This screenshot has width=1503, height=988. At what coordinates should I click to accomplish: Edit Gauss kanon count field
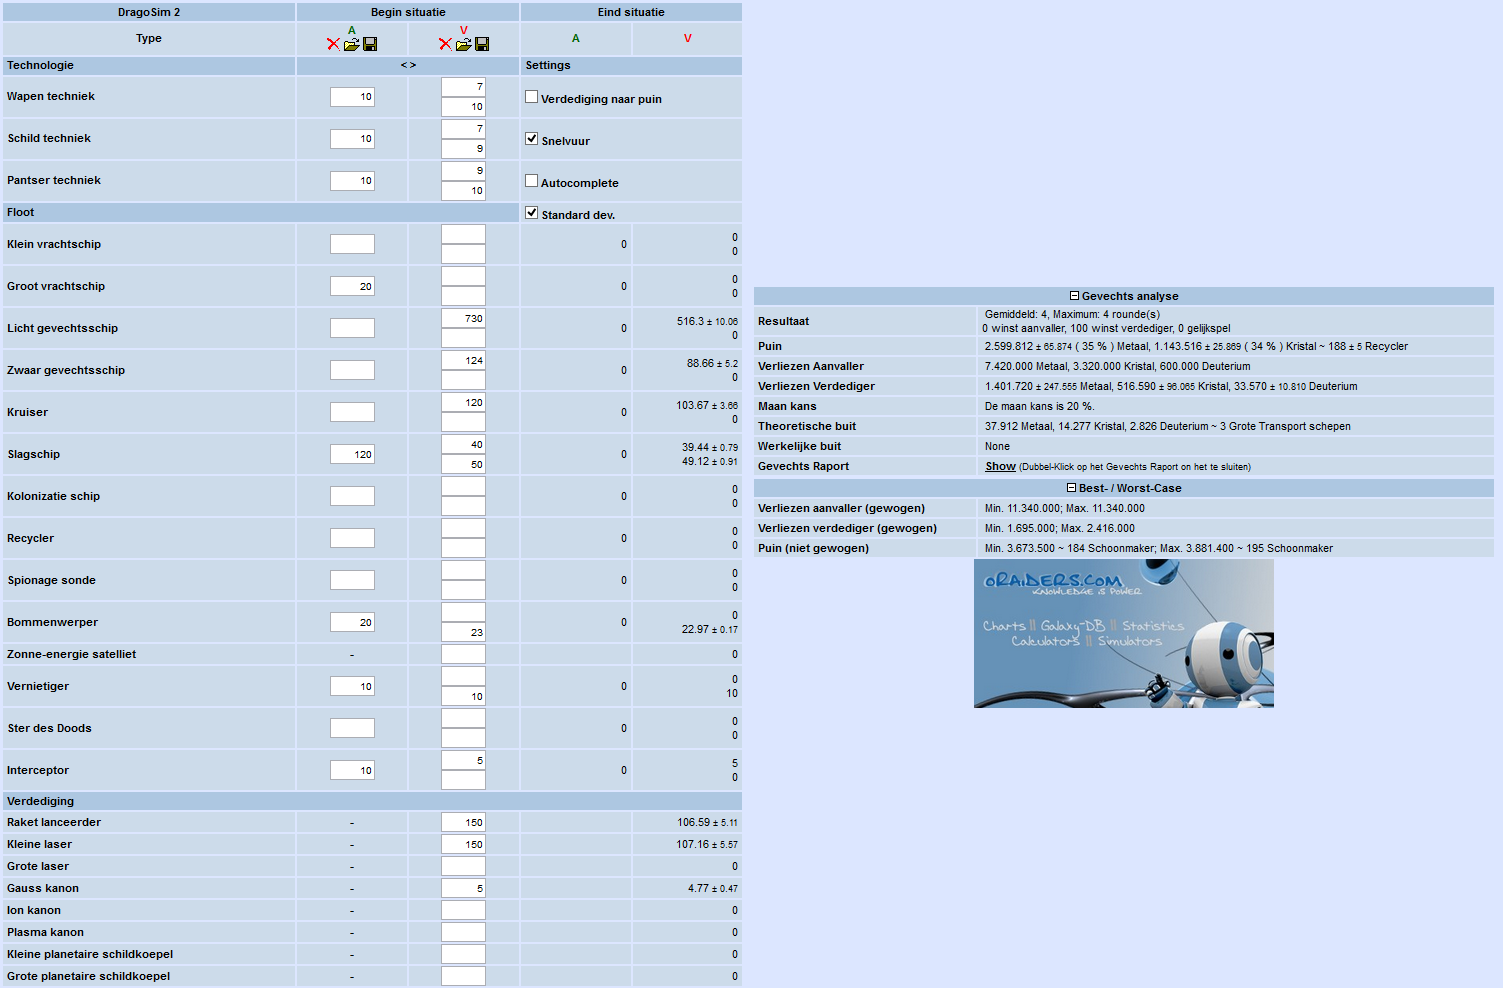(463, 888)
